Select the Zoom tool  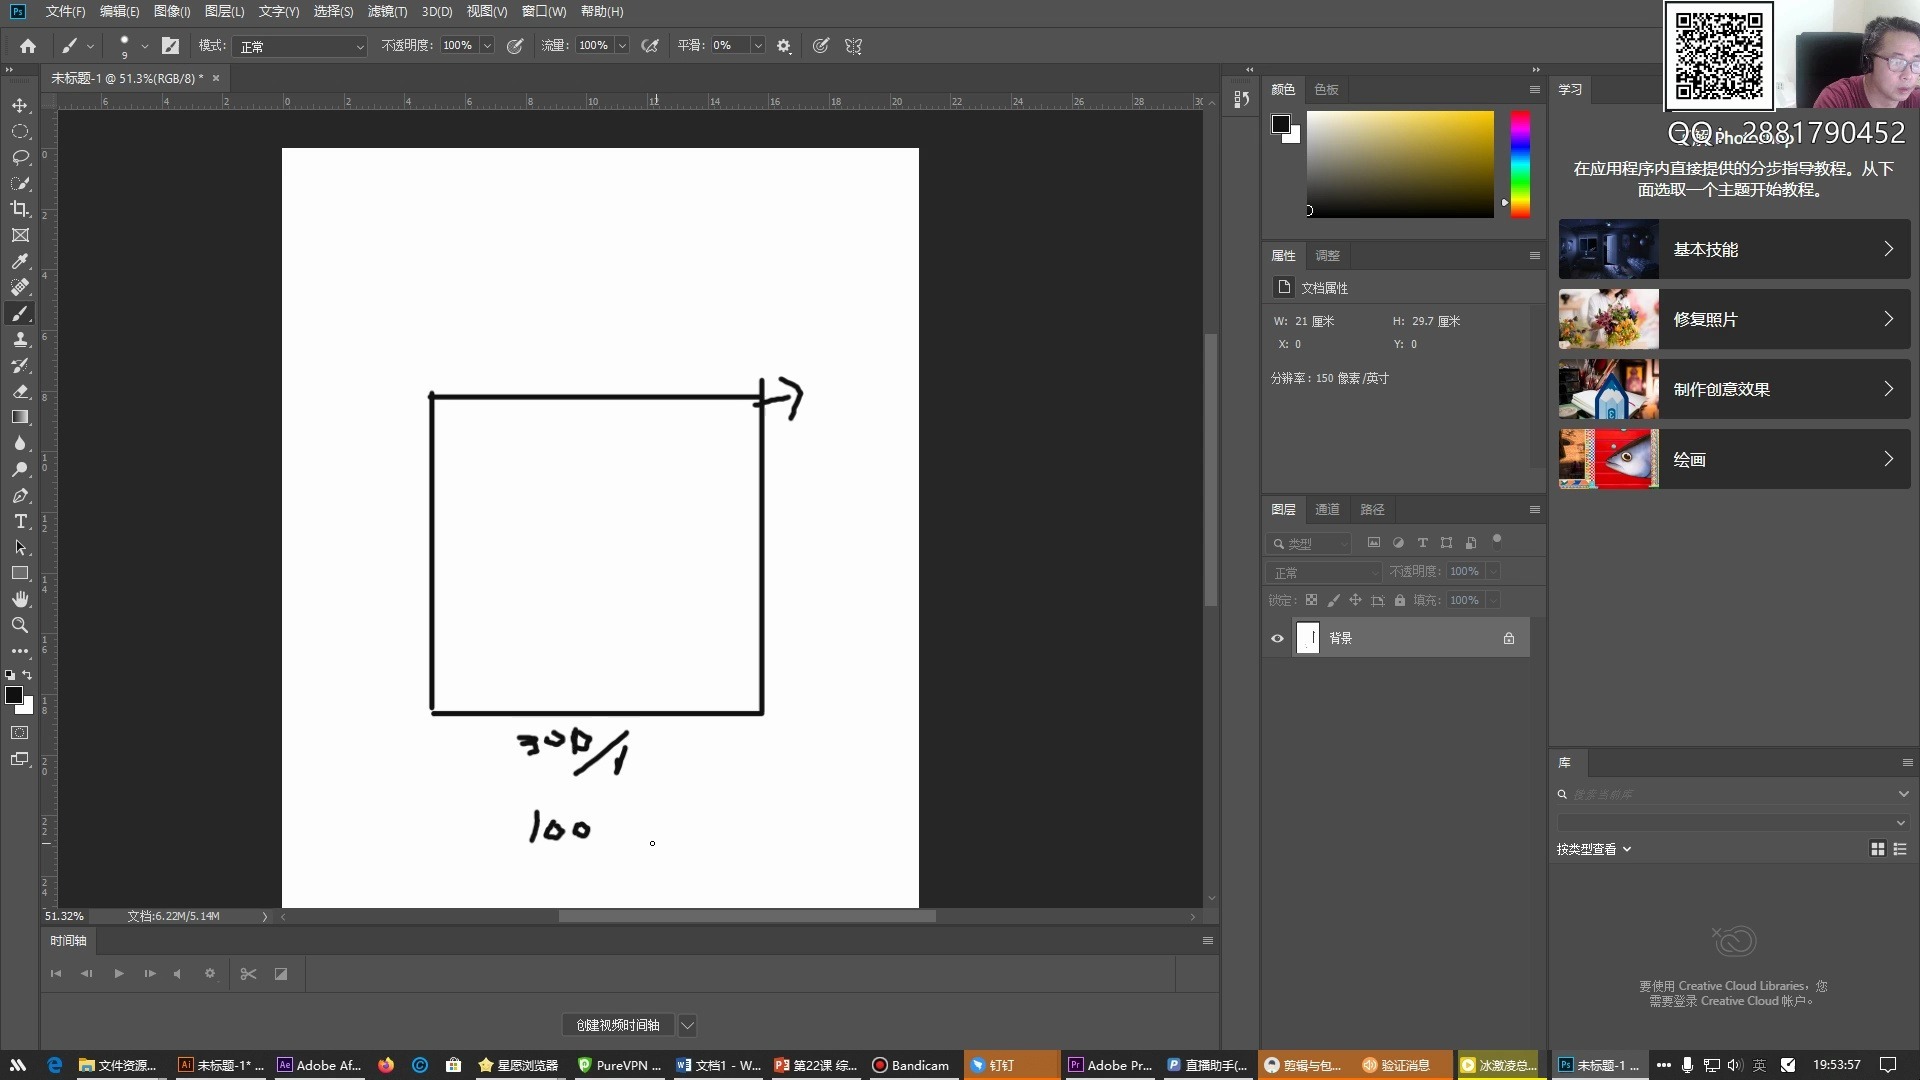[x=19, y=625]
